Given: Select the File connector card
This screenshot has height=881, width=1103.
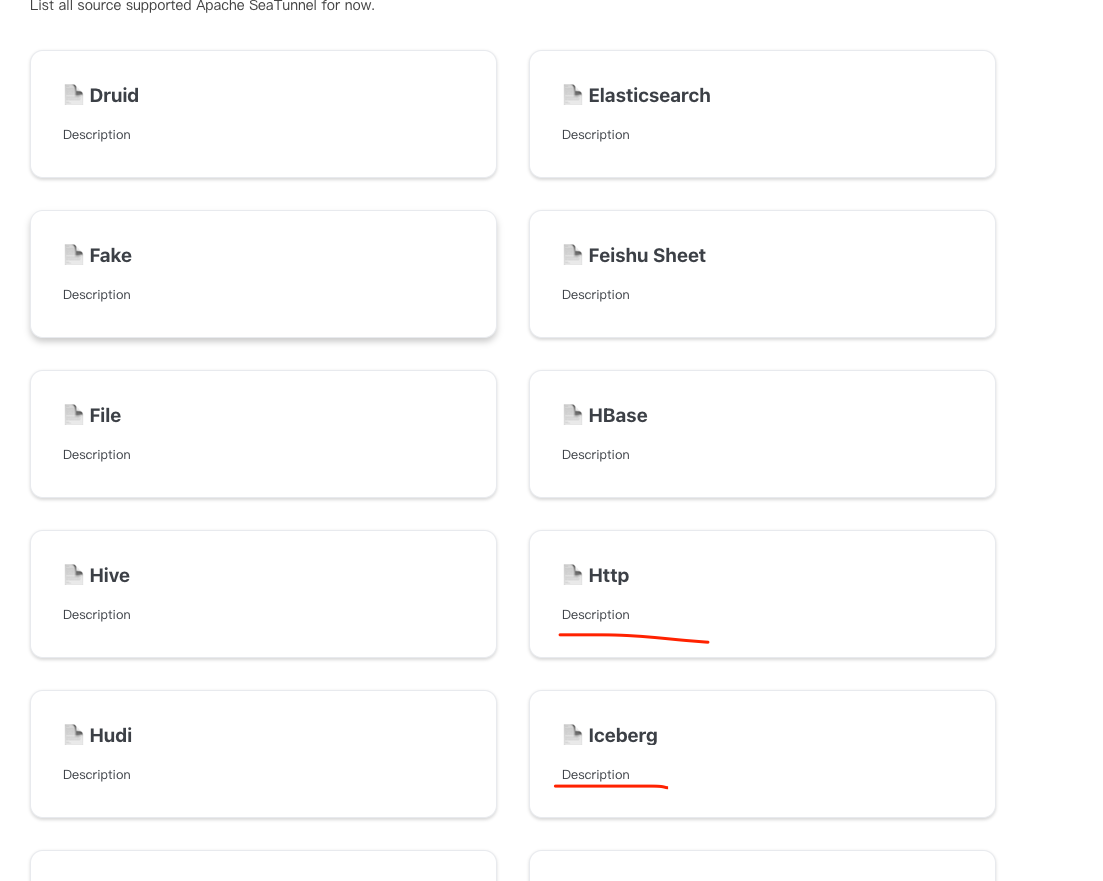Looking at the screenshot, I should pos(263,433).
